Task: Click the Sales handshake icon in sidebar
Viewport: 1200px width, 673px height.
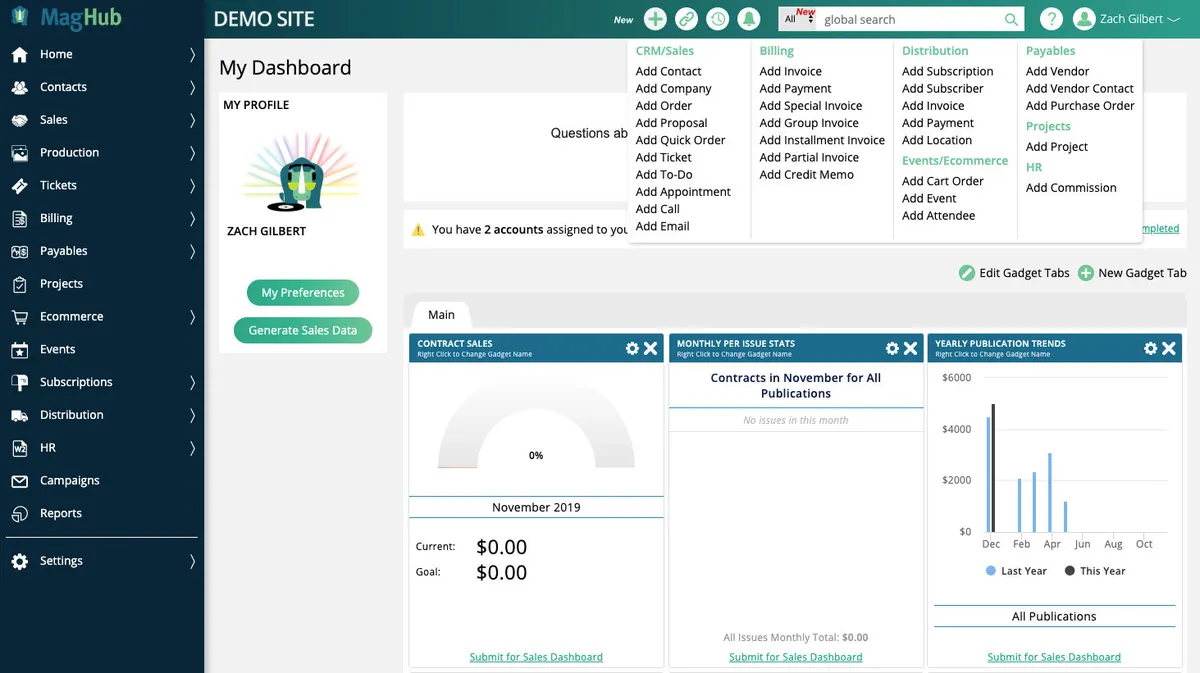Action: pyautogui.click(x=19, y=120)
